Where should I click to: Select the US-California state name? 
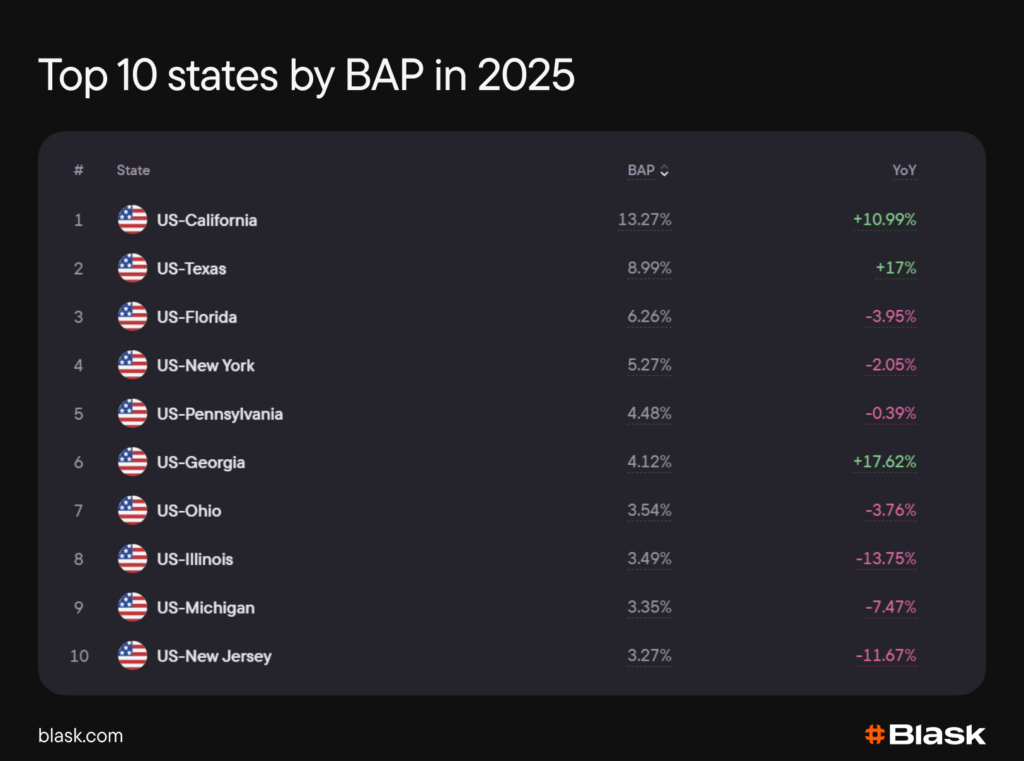pyautogui.click(x=207, y=220)
